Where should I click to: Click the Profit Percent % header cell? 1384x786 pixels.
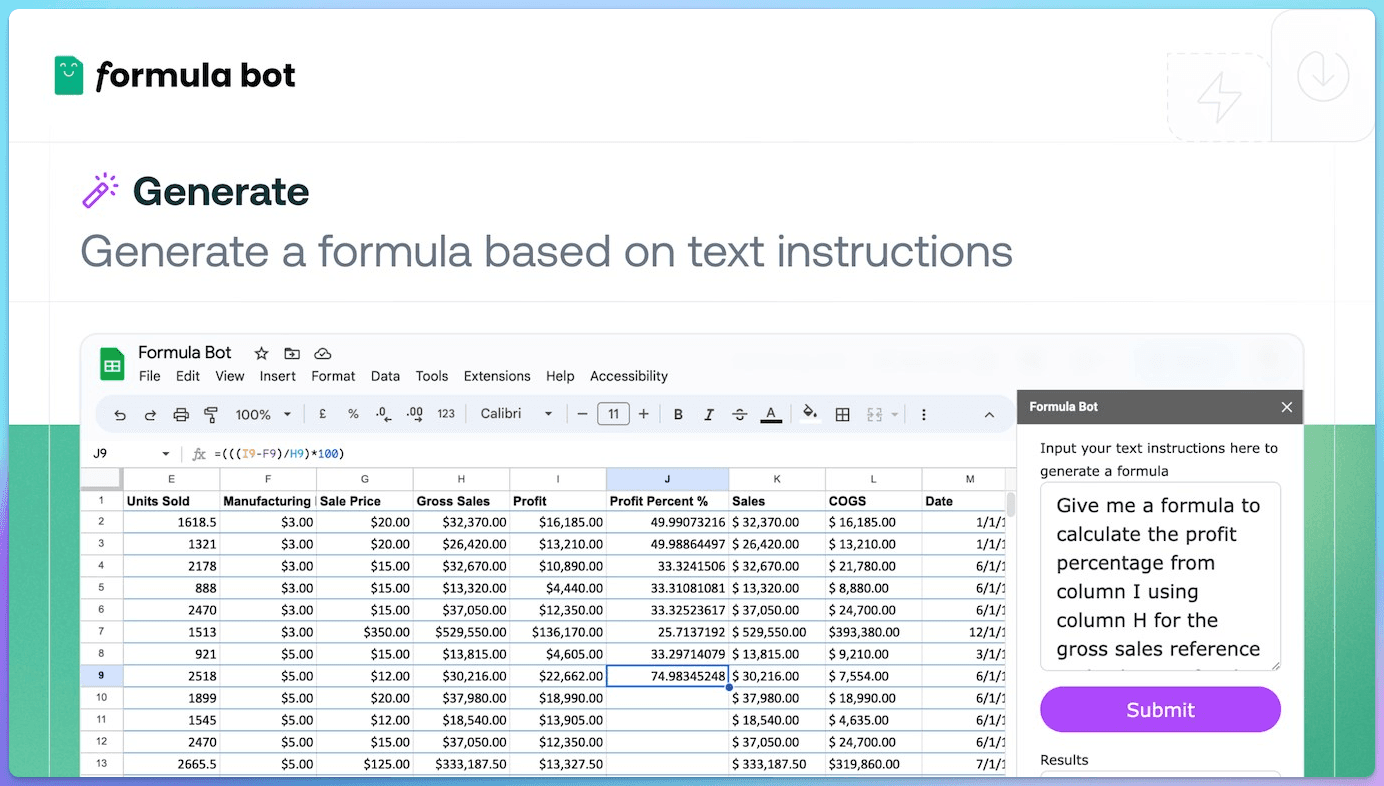(x=667, y=501)
